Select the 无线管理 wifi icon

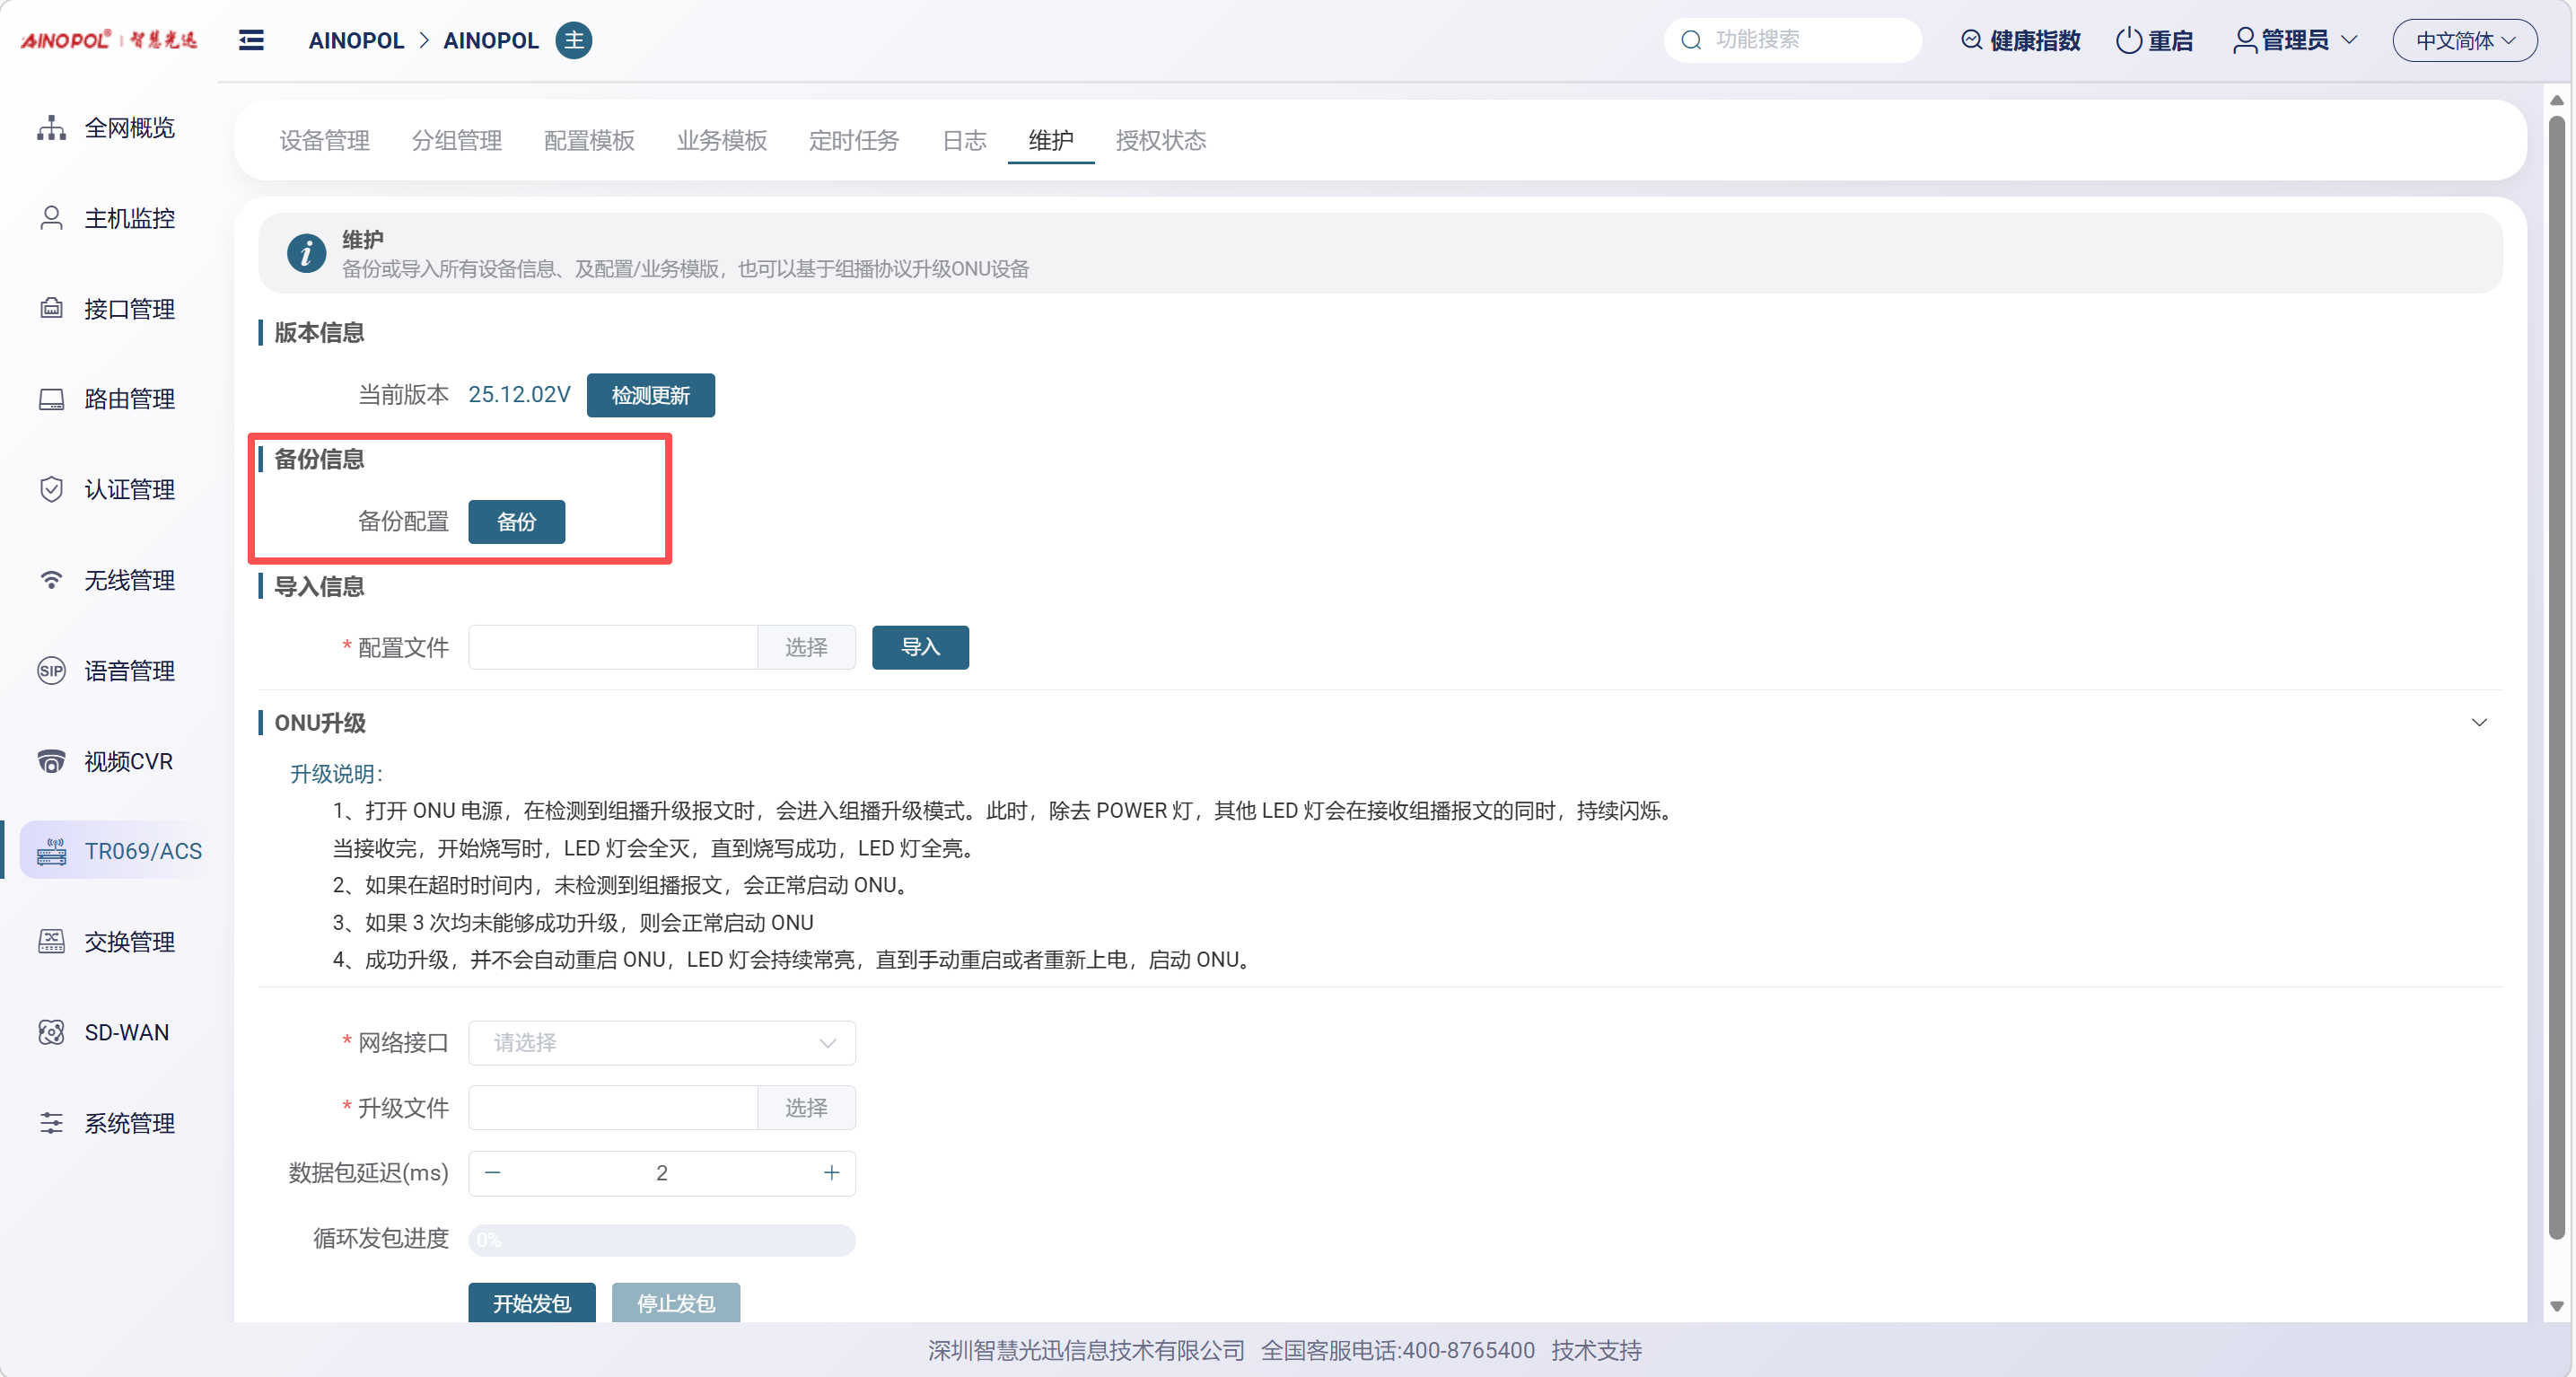[51, 580]
